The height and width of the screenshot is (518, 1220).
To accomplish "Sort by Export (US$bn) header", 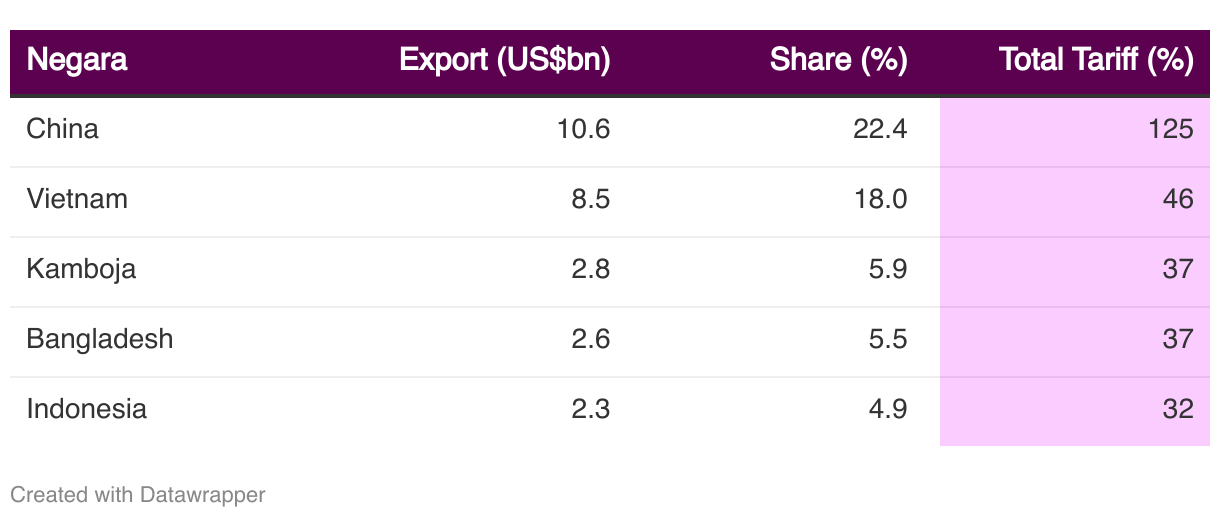I will coord(504,61).
